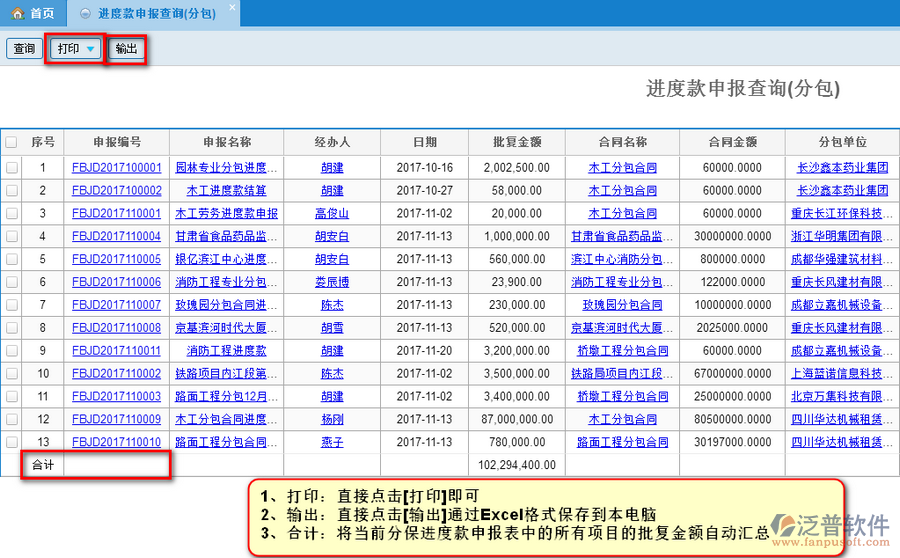This screenshot has height=558, width=900.
Task: Click the 批复金额 column header
Action: coord(517,142)
